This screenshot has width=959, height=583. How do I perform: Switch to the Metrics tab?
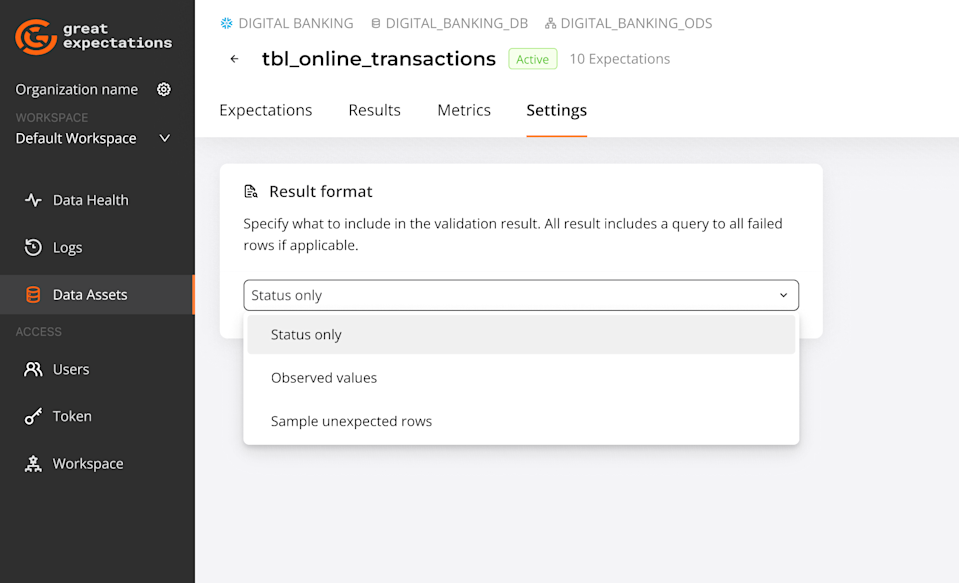(463, 110)
